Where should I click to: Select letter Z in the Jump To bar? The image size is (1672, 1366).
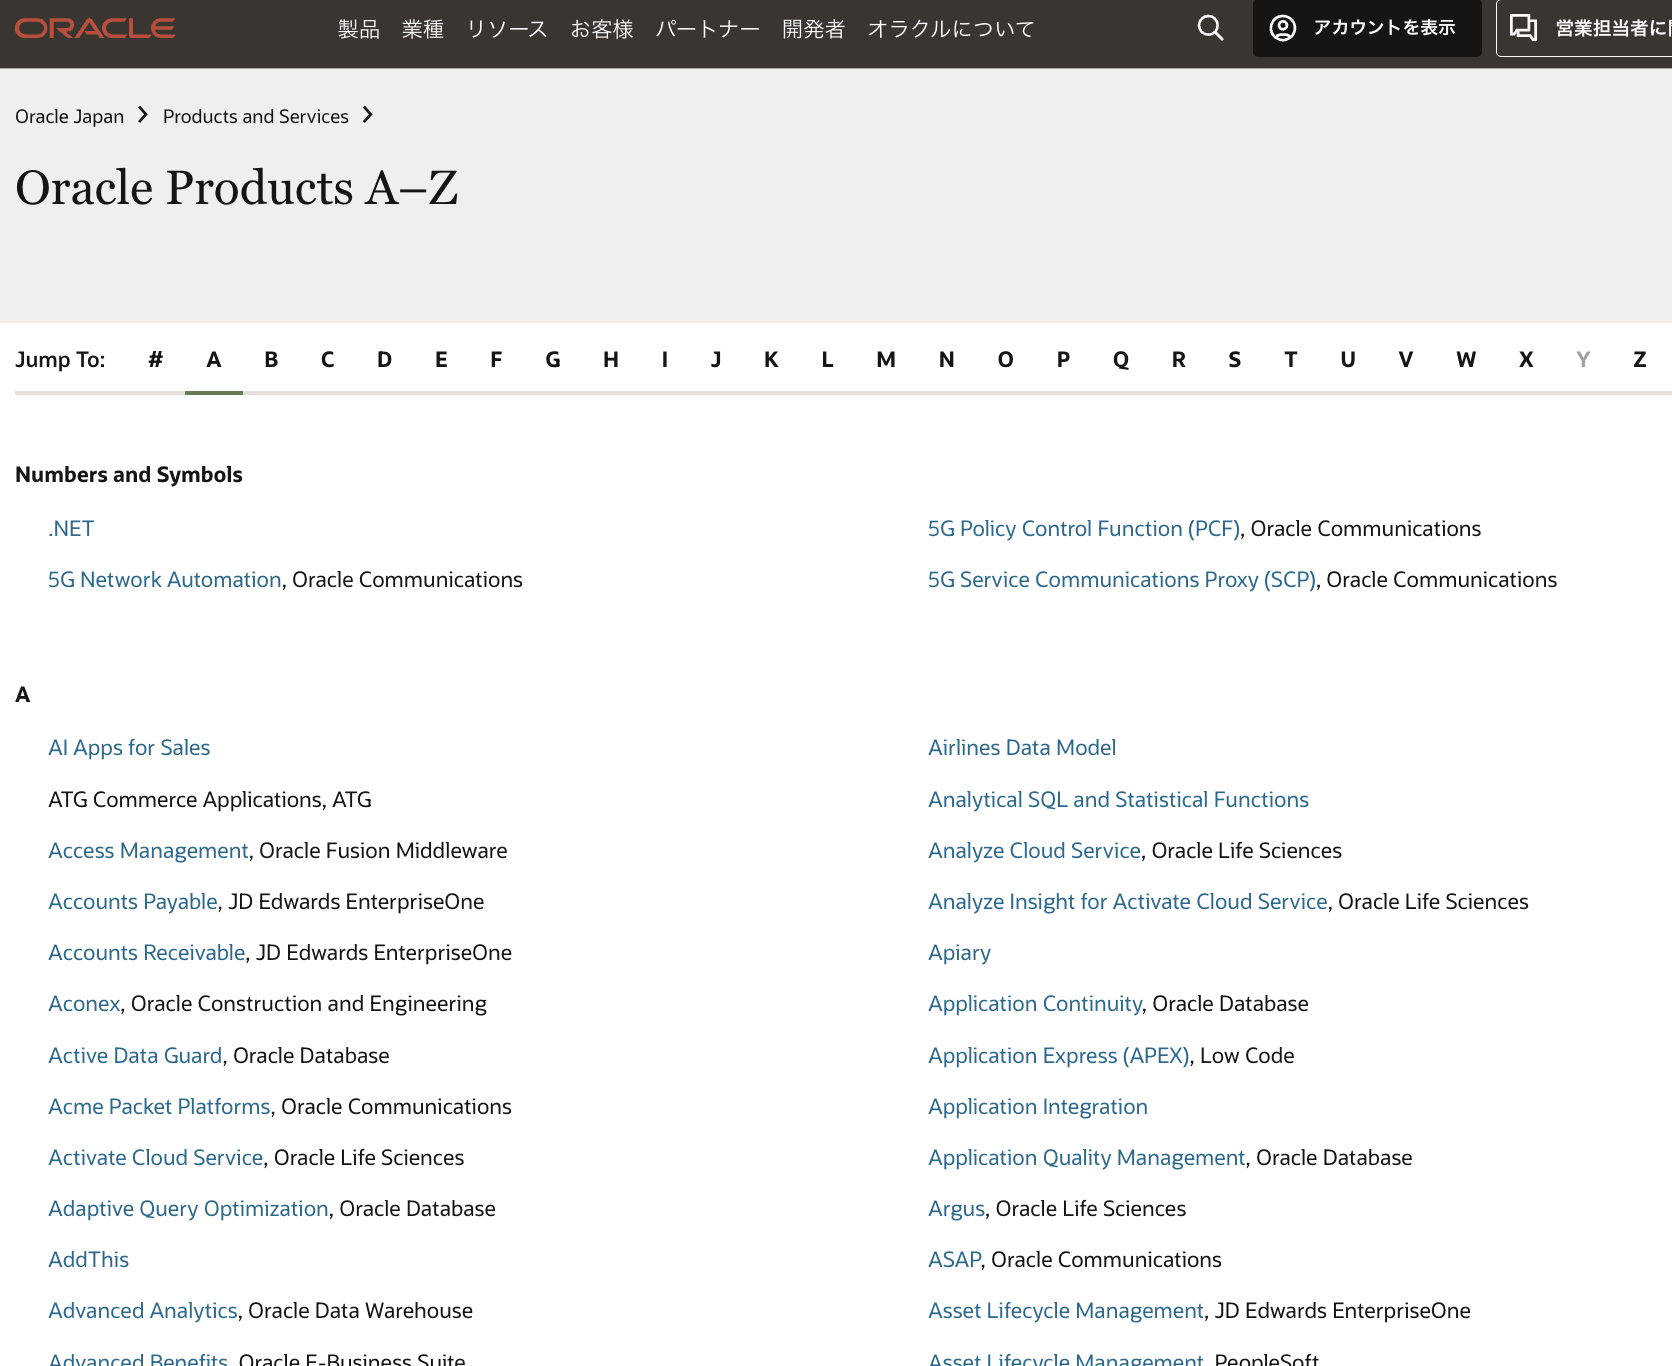tap(1639, 359)
